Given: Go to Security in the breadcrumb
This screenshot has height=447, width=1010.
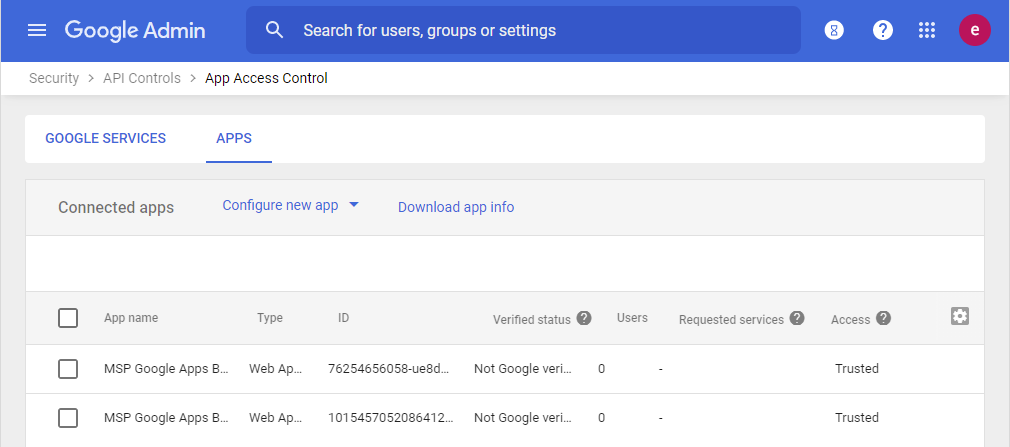Looking at the screenshot, I should tap(54, 78).
